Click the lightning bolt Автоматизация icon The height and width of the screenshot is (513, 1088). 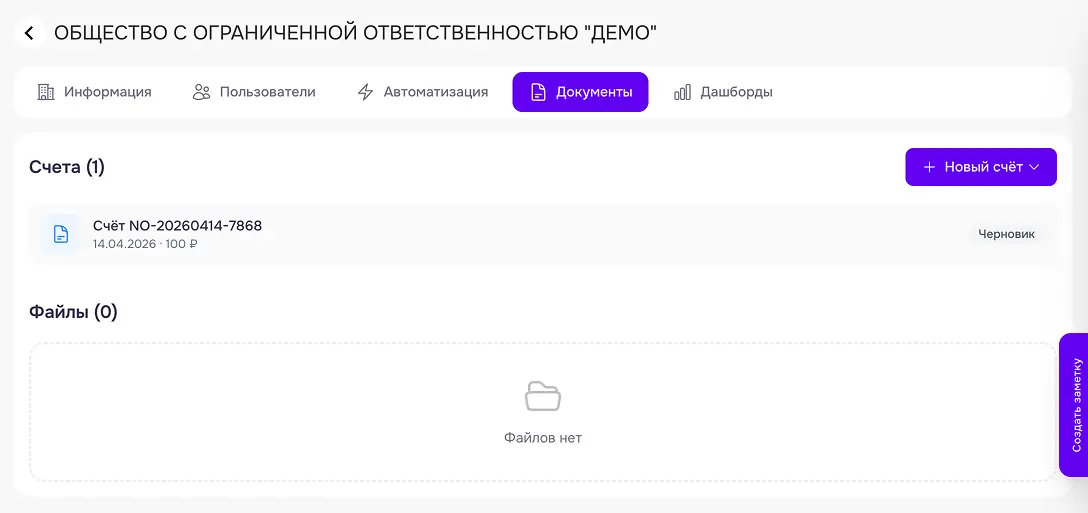tap(365, 92)
